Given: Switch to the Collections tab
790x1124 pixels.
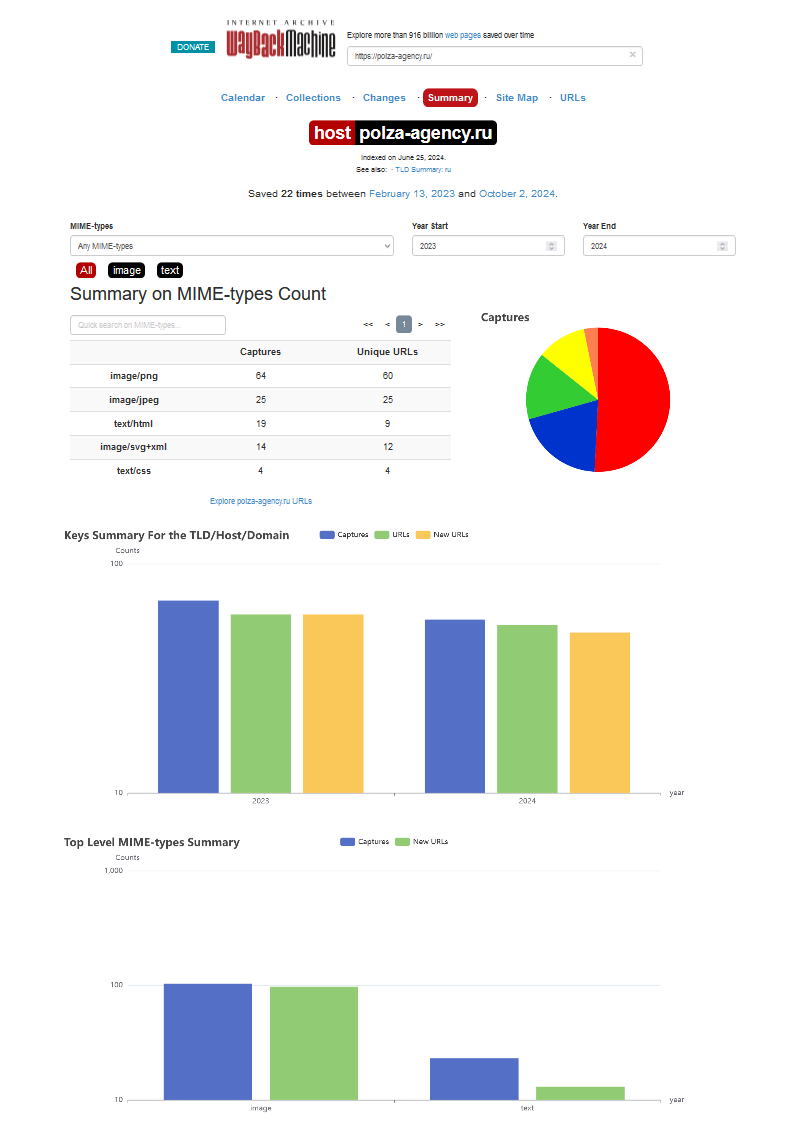Looking at the screenshot, I should [x=313, y=97].
